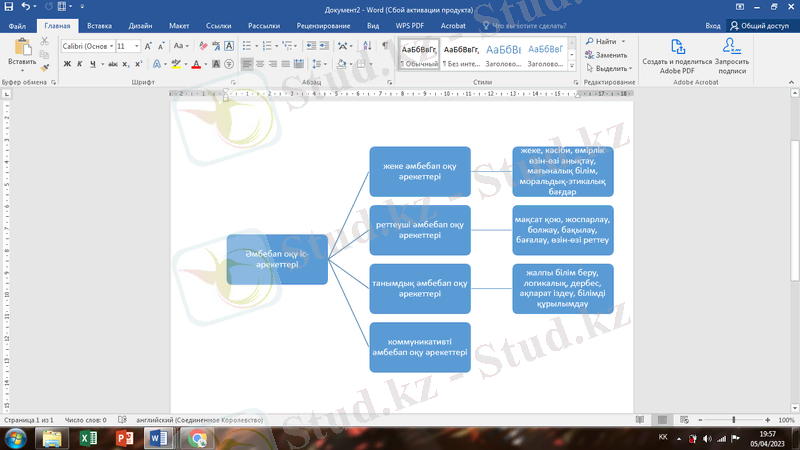Click the Clear All Formatting eraser icon
800x450 pixels.
coord(203,46)
